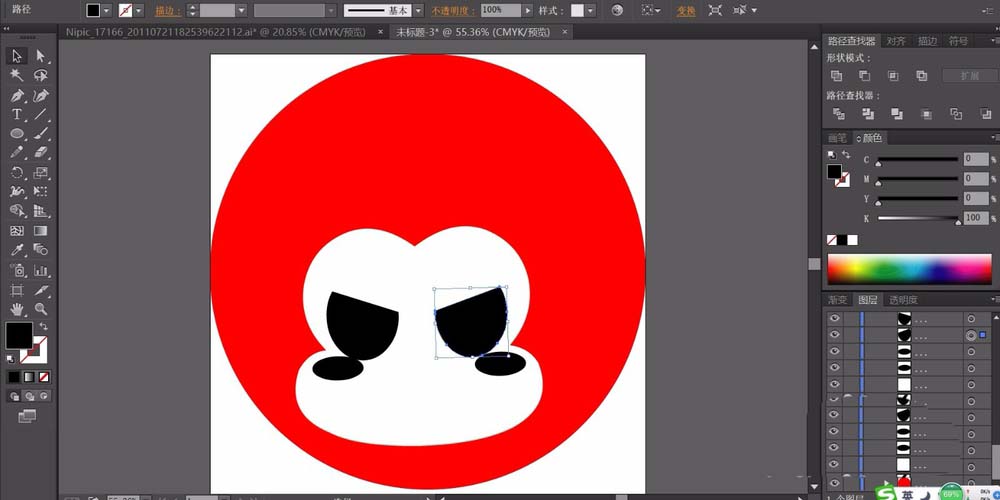
Task: Click the Recolor Artwork icon in control bar
Action: tap(616, 10)
